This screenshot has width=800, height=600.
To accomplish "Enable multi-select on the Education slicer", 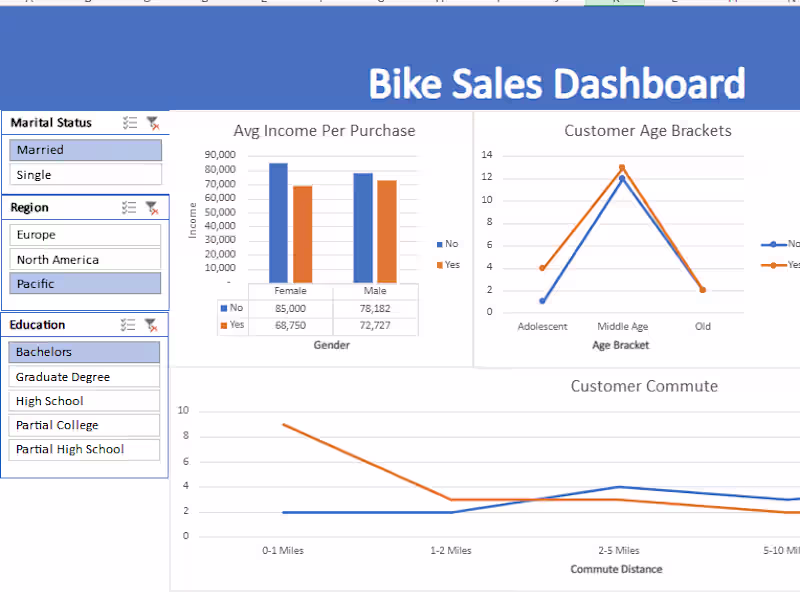I will 130,324.
